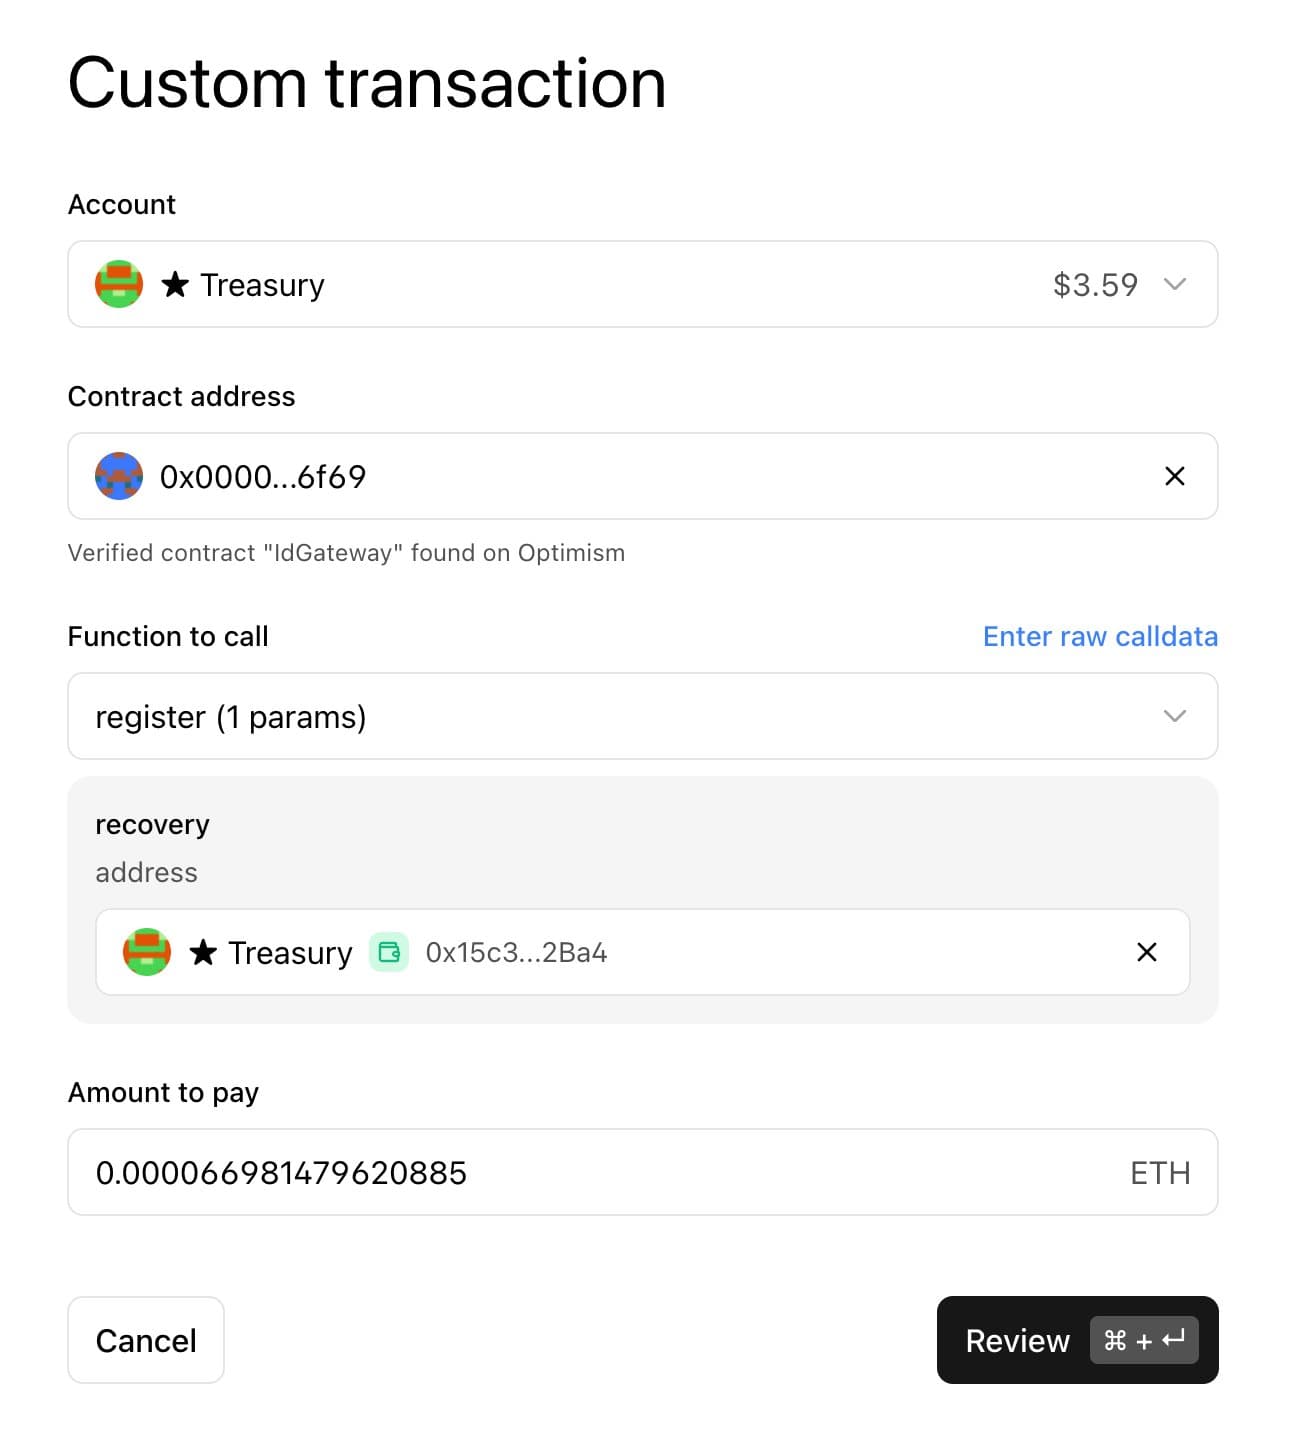The width and height of the screenshot is (1300, 1456).
Task: Click the keyboard shortcut badge on Review
Action: pos(1143,1340)
